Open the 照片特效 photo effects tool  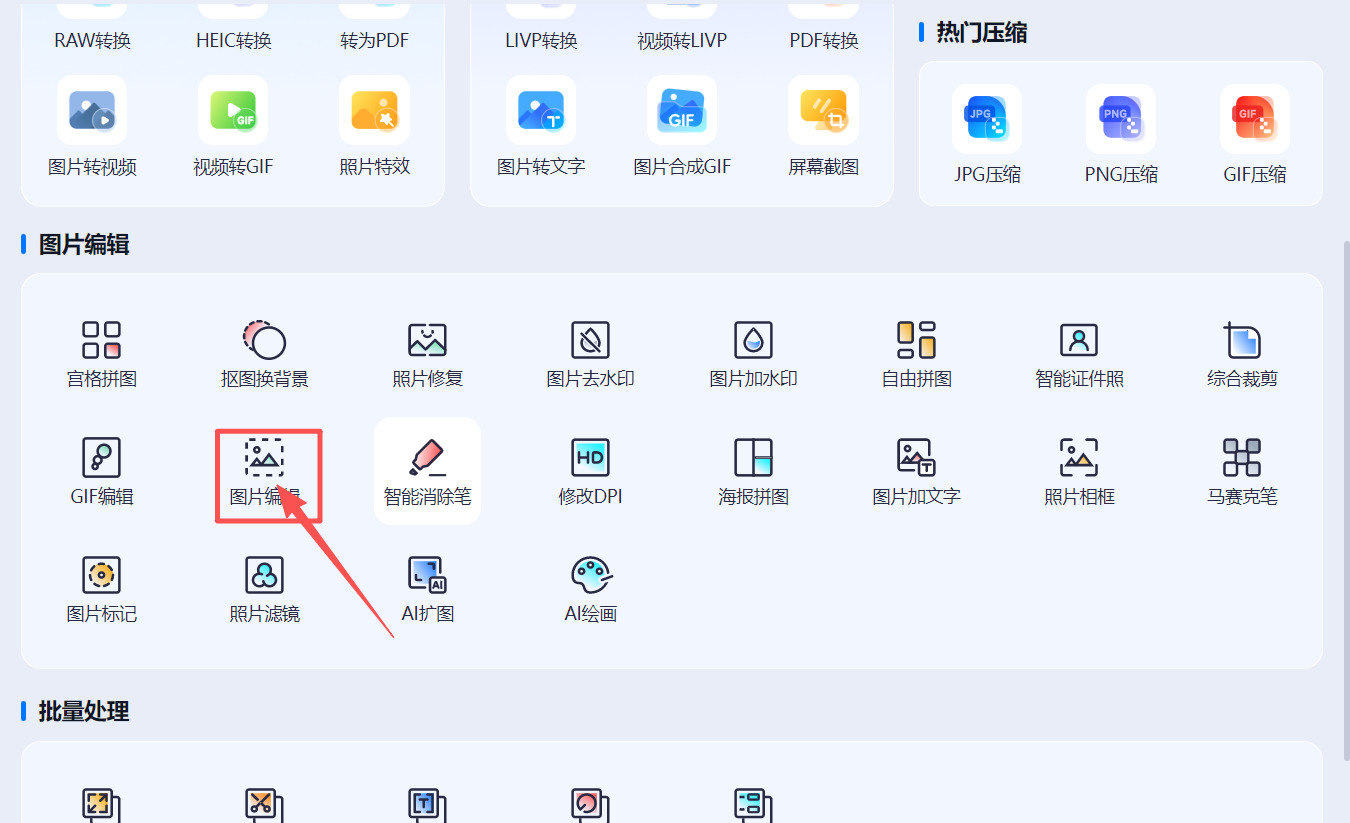tap(375, 127)
